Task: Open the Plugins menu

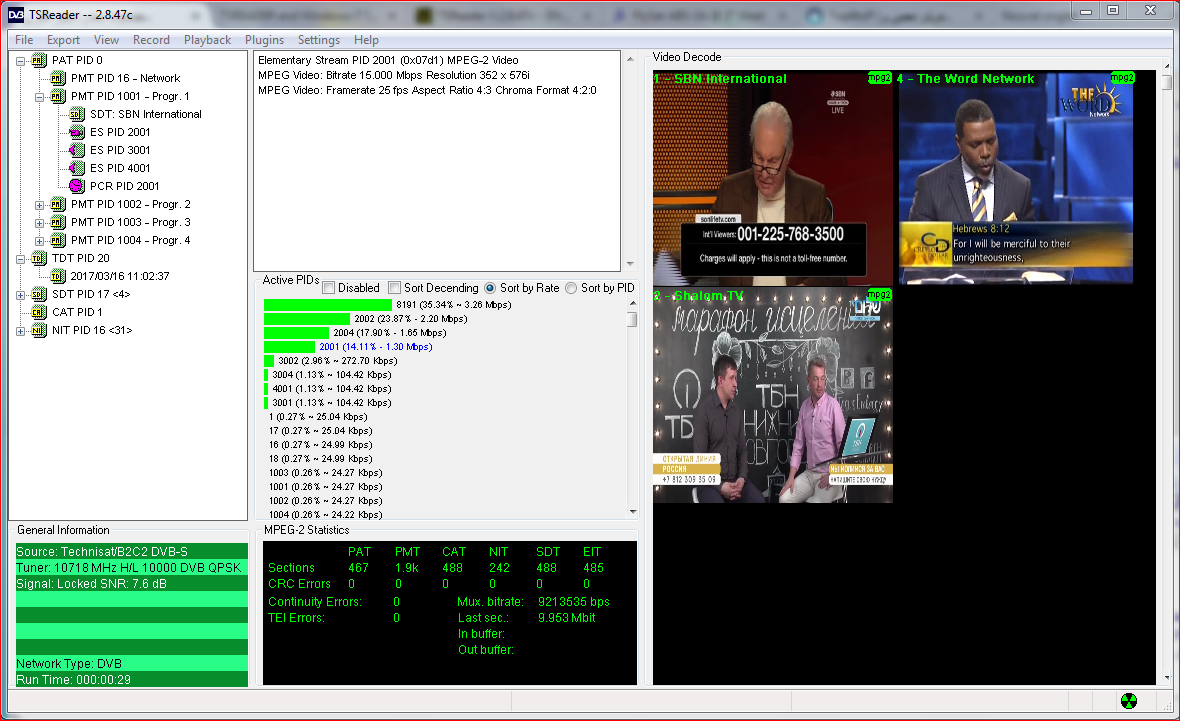Action: click(x=264, y=40)
